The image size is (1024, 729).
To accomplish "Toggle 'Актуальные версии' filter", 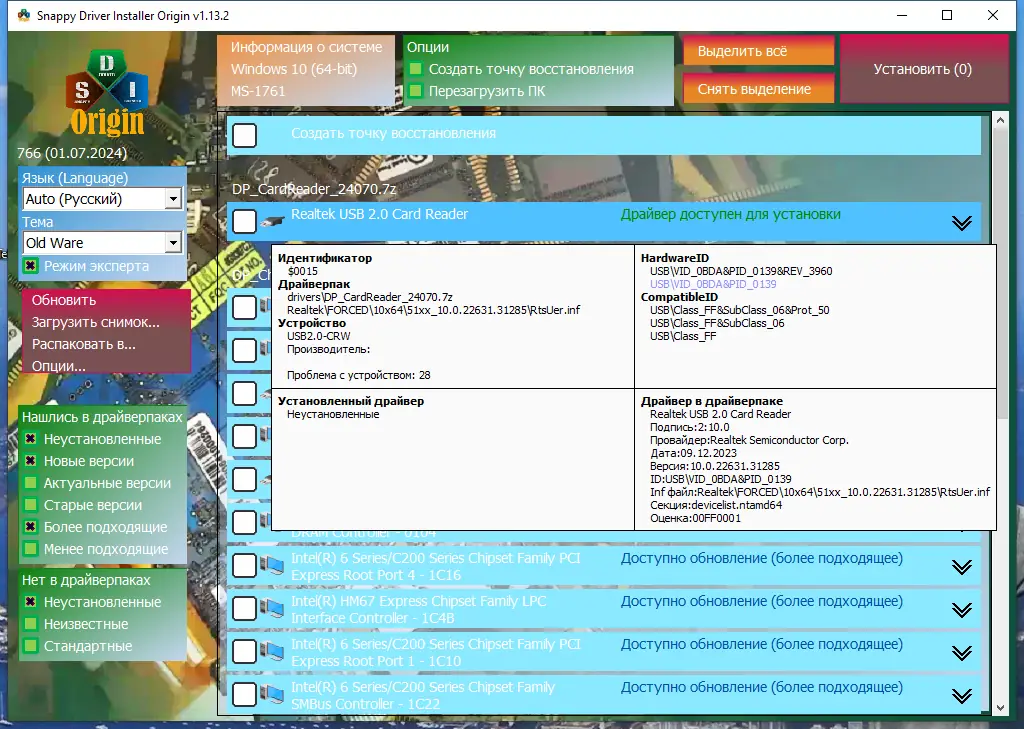I will (x=30, y=483).
